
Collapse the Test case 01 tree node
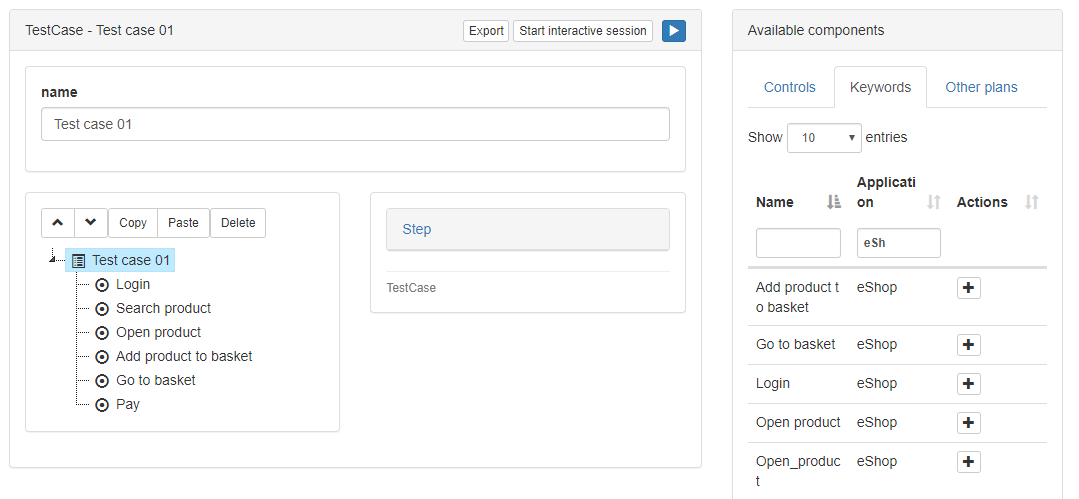[x=53, y=258]
